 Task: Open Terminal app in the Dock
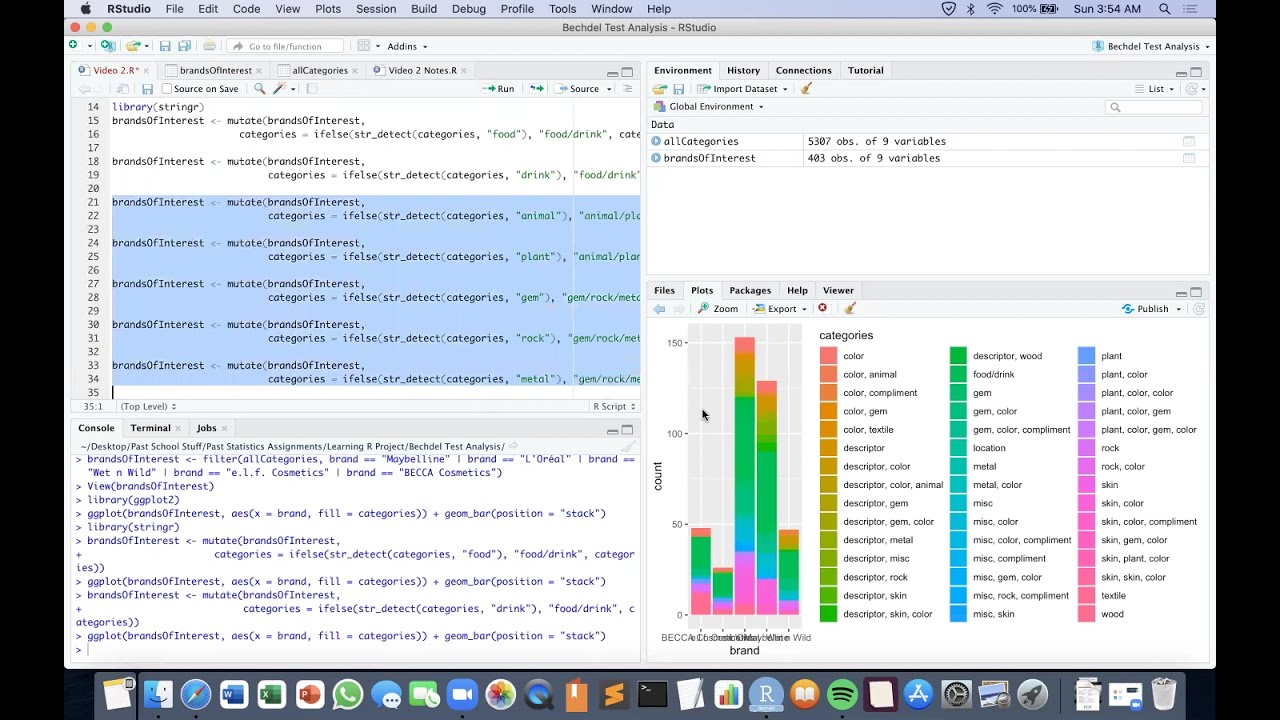pos(652,694)
